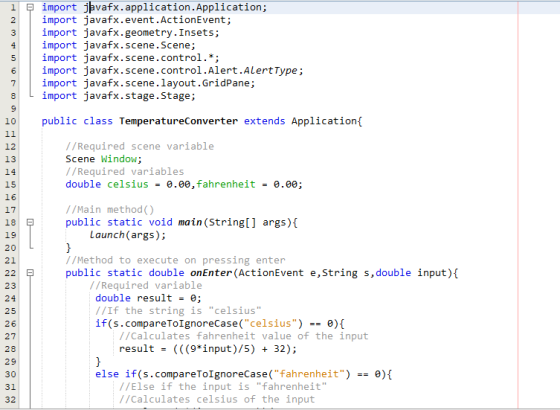Click the 'Scene' type on line 13
The height and width of the screenshot is (410, 560).
click(80, 159)
